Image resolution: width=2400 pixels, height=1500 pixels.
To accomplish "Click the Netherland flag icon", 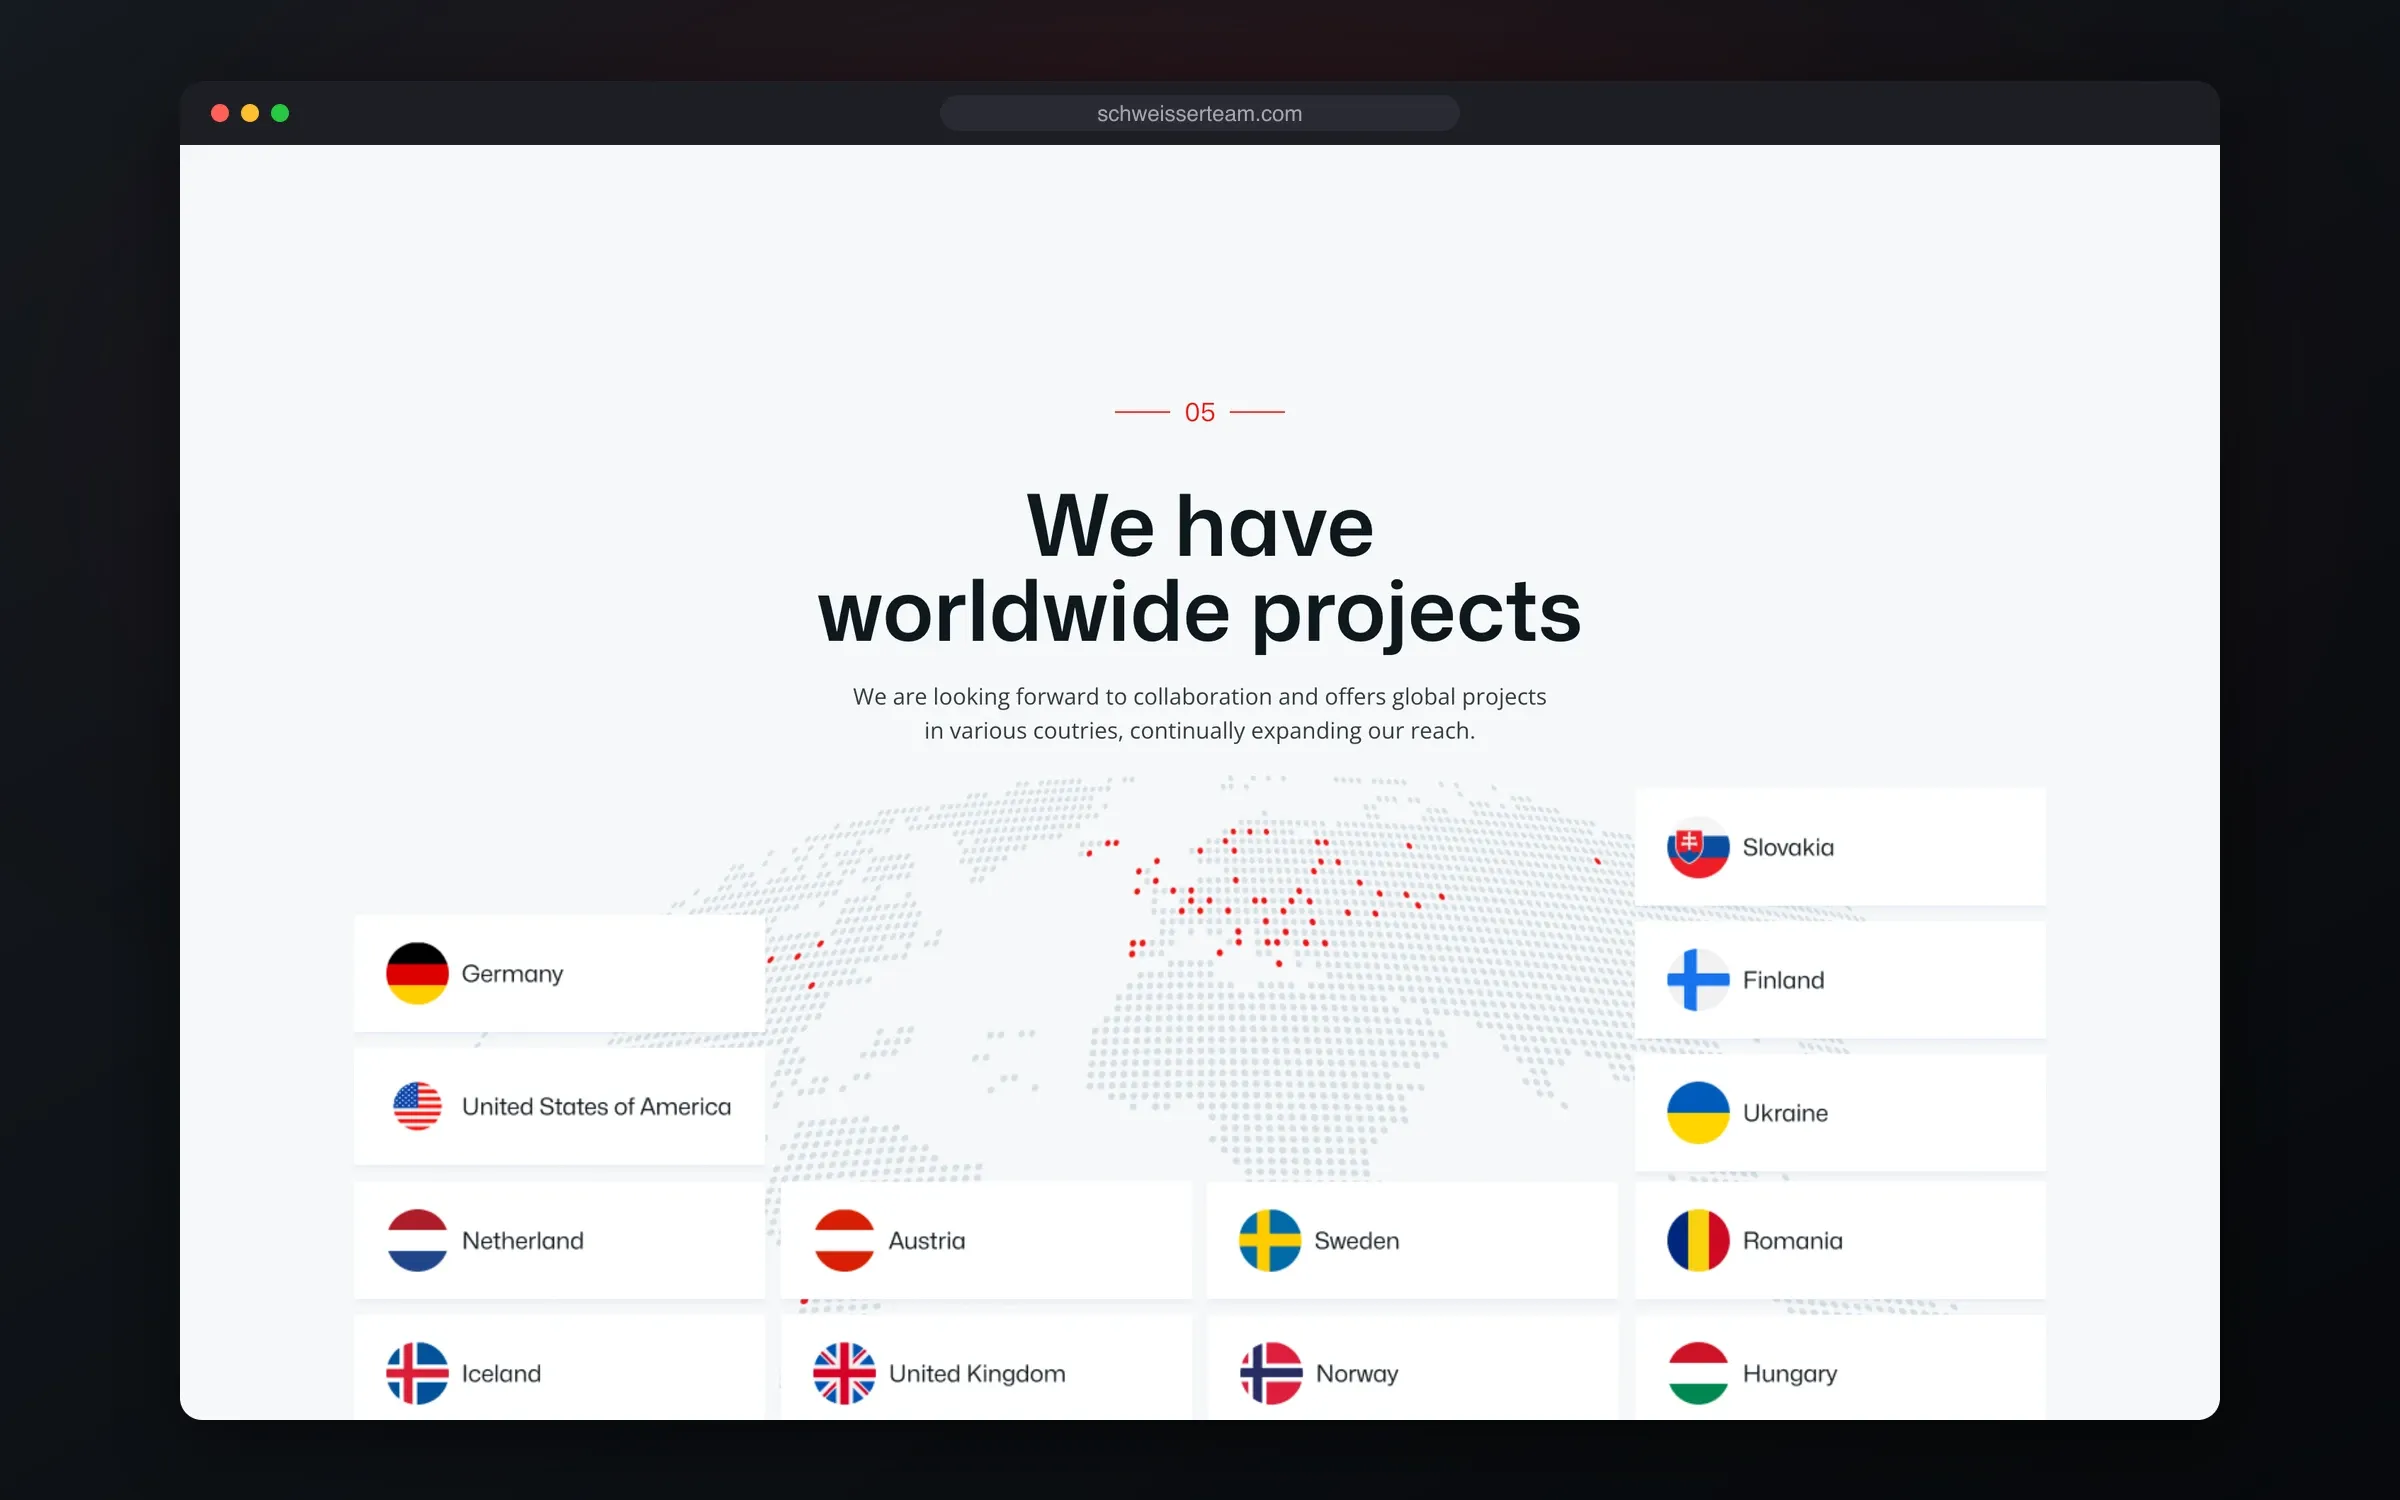I will (x=417, y=1240).
